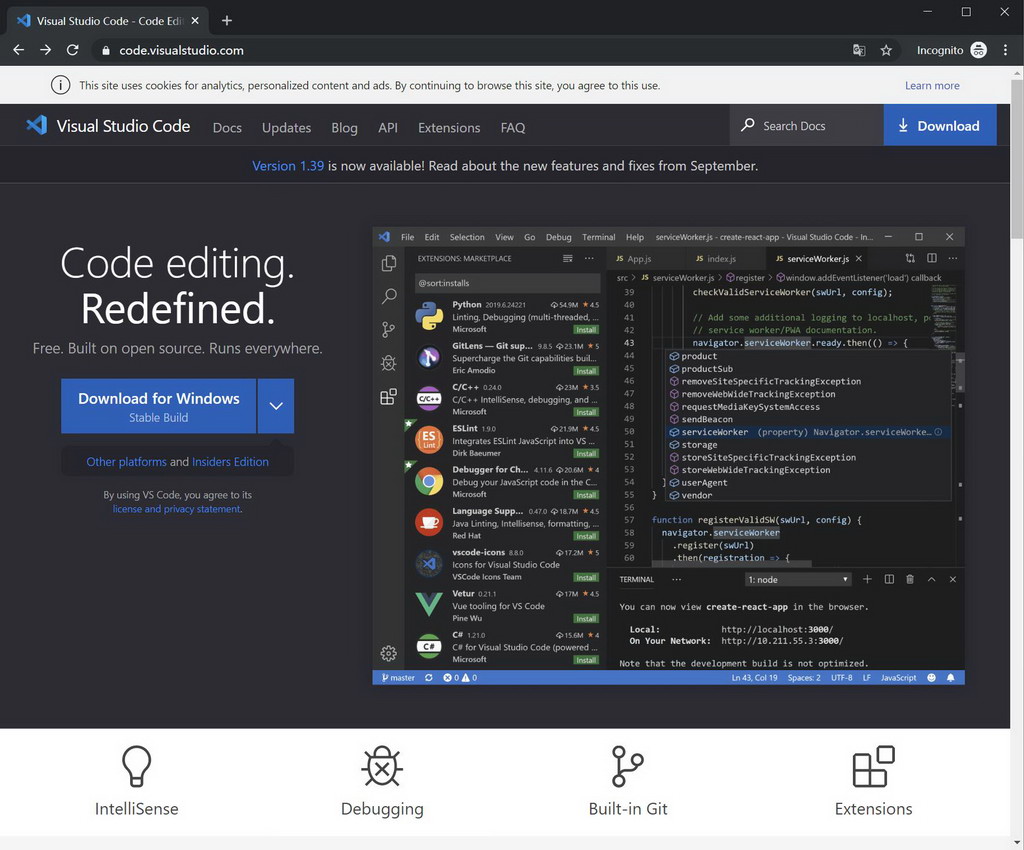Open the Learn more cookie link
This screenshot has height=850, width=1024.
[932, 86]
